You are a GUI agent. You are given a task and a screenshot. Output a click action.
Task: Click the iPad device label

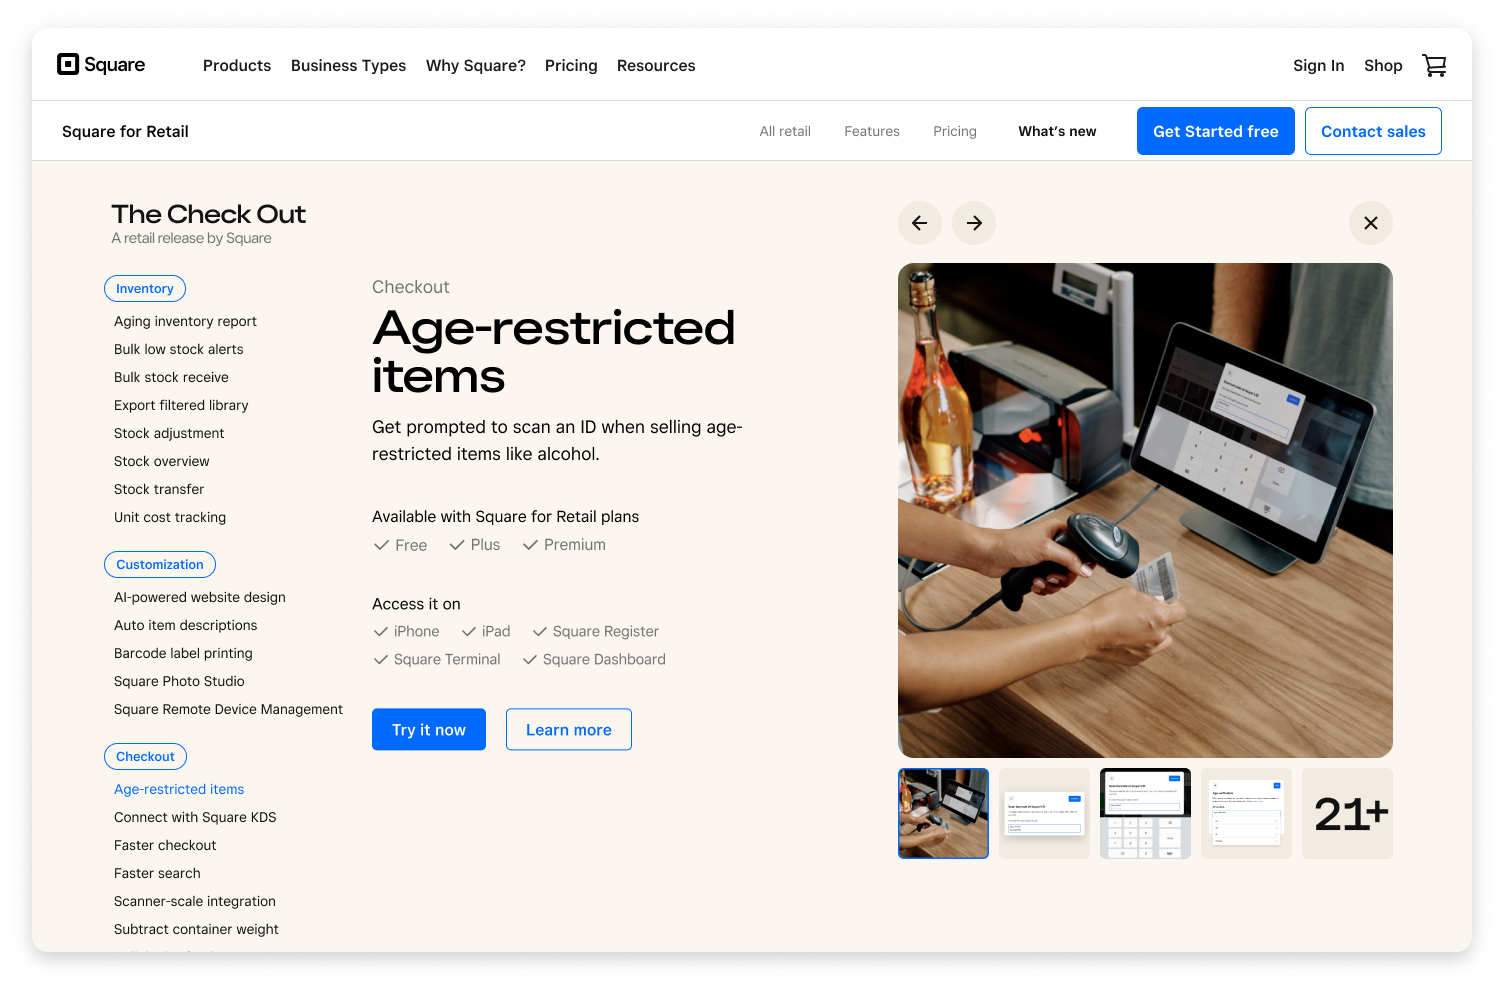(x=496, y=631)
